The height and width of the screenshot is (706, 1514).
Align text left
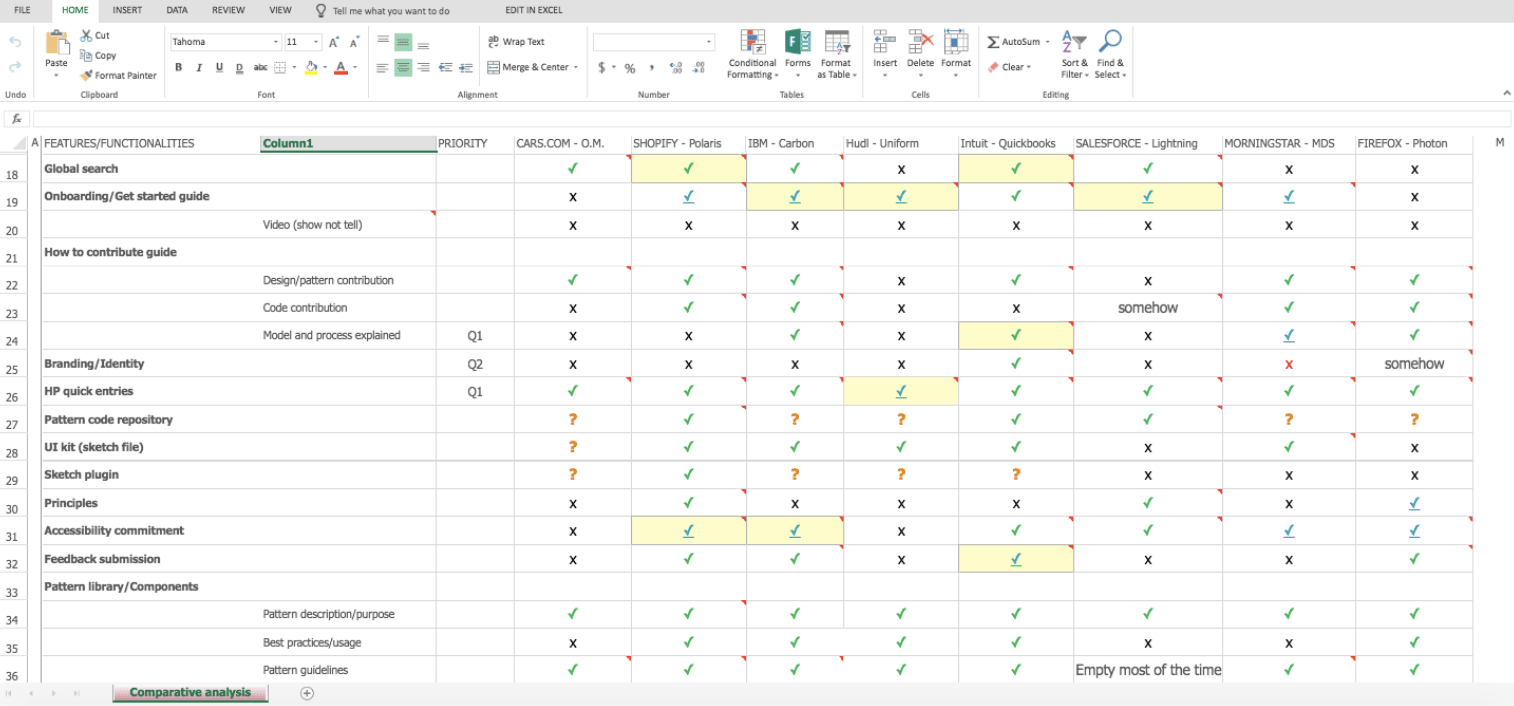(x=383, y=67)
